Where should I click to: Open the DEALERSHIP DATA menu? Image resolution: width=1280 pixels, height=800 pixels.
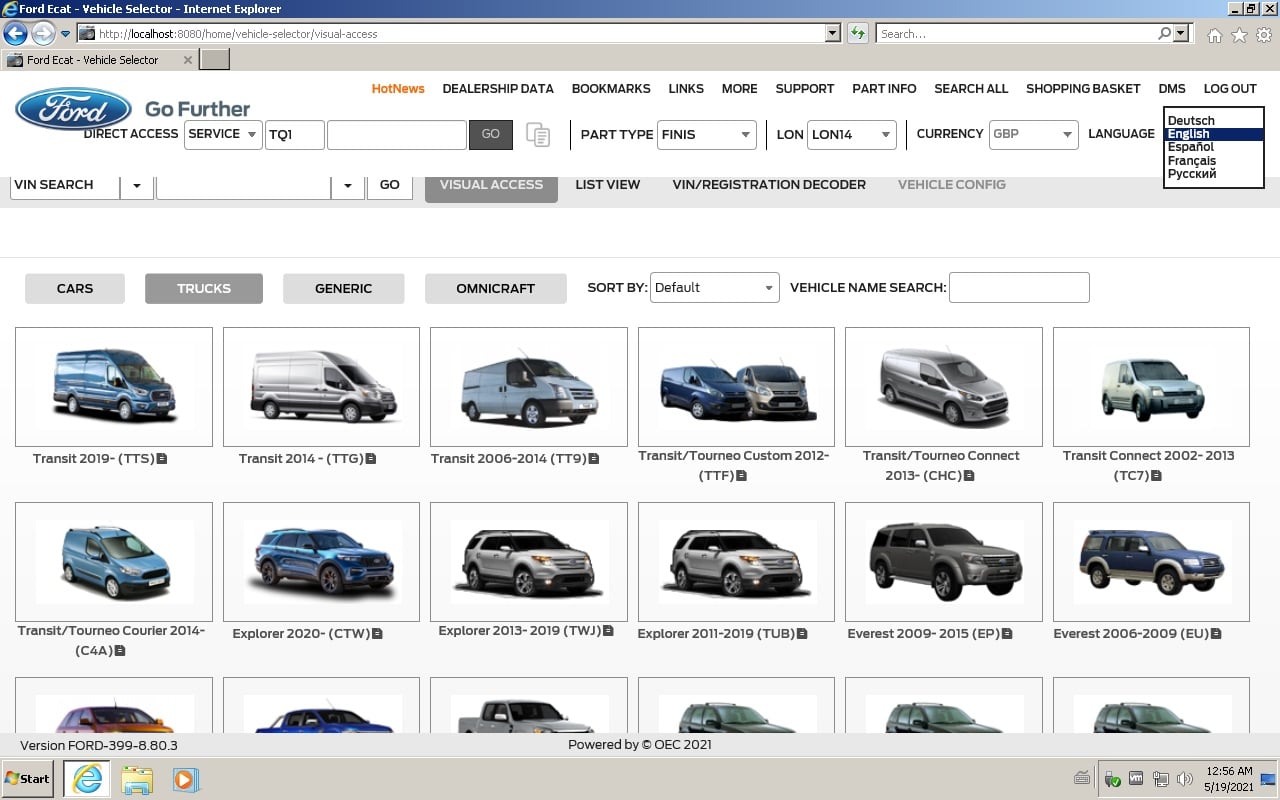point(498,88)
